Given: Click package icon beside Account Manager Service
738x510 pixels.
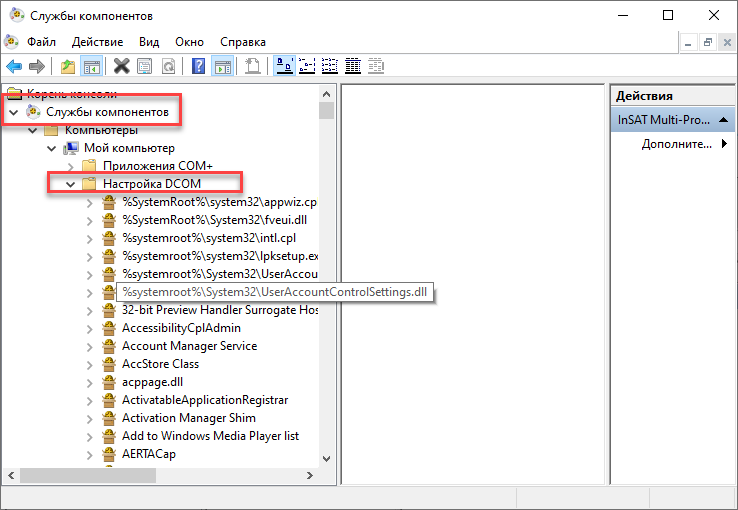Looking at the screenshot, I should coord(109,346).
